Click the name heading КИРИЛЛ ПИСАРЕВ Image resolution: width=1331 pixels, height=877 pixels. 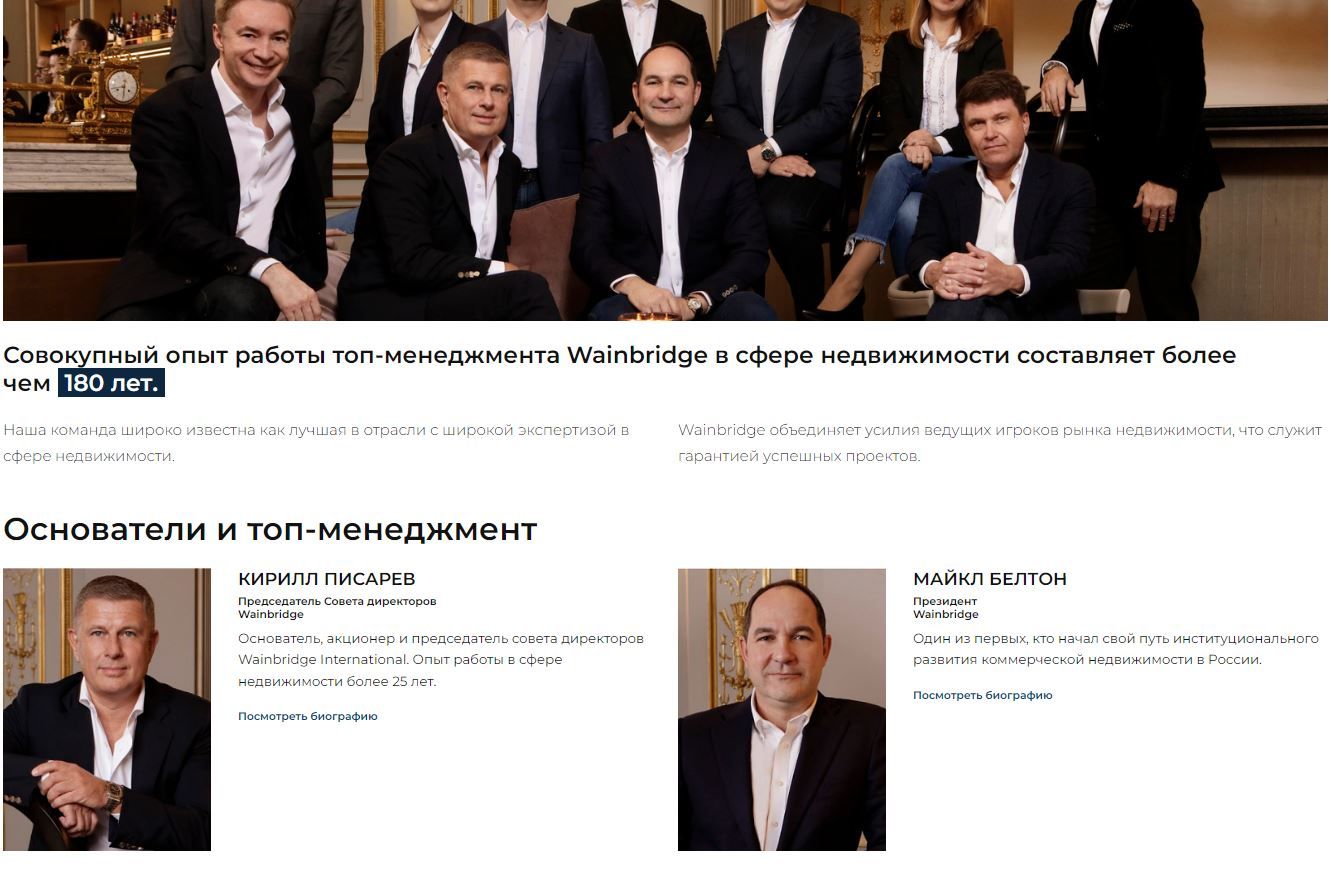[327, 579]
